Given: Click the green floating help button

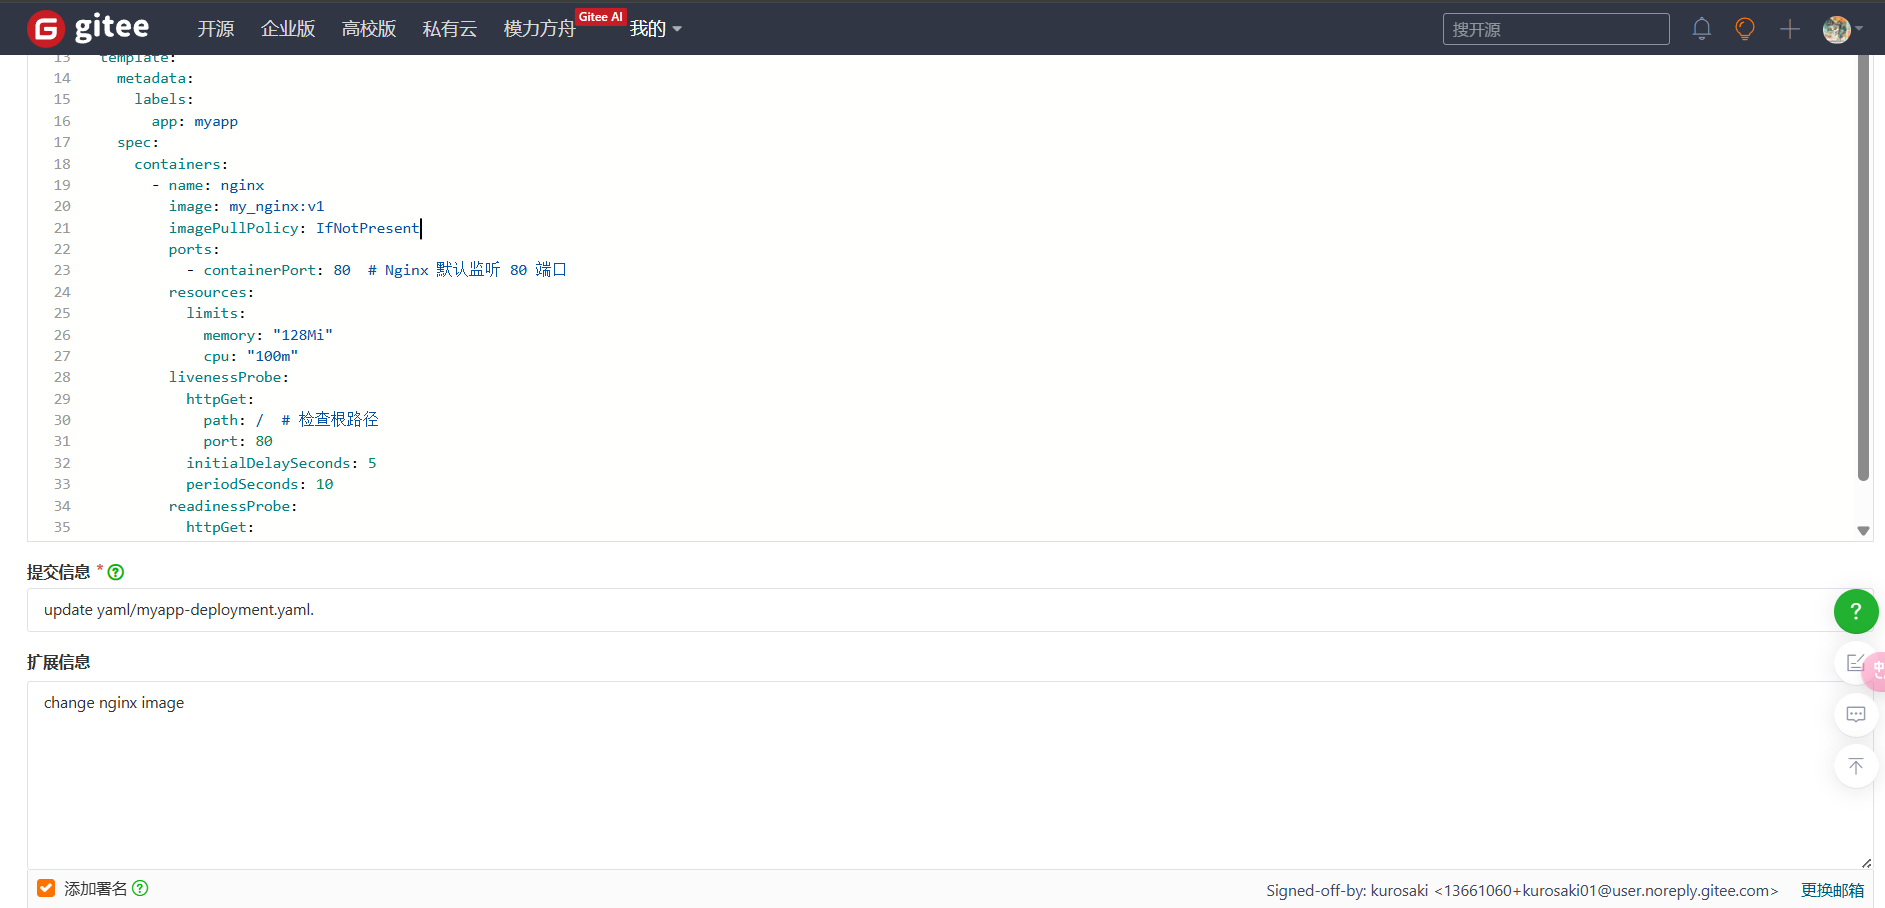Looking at the screenshot, I should click(x=1856, y=611).
